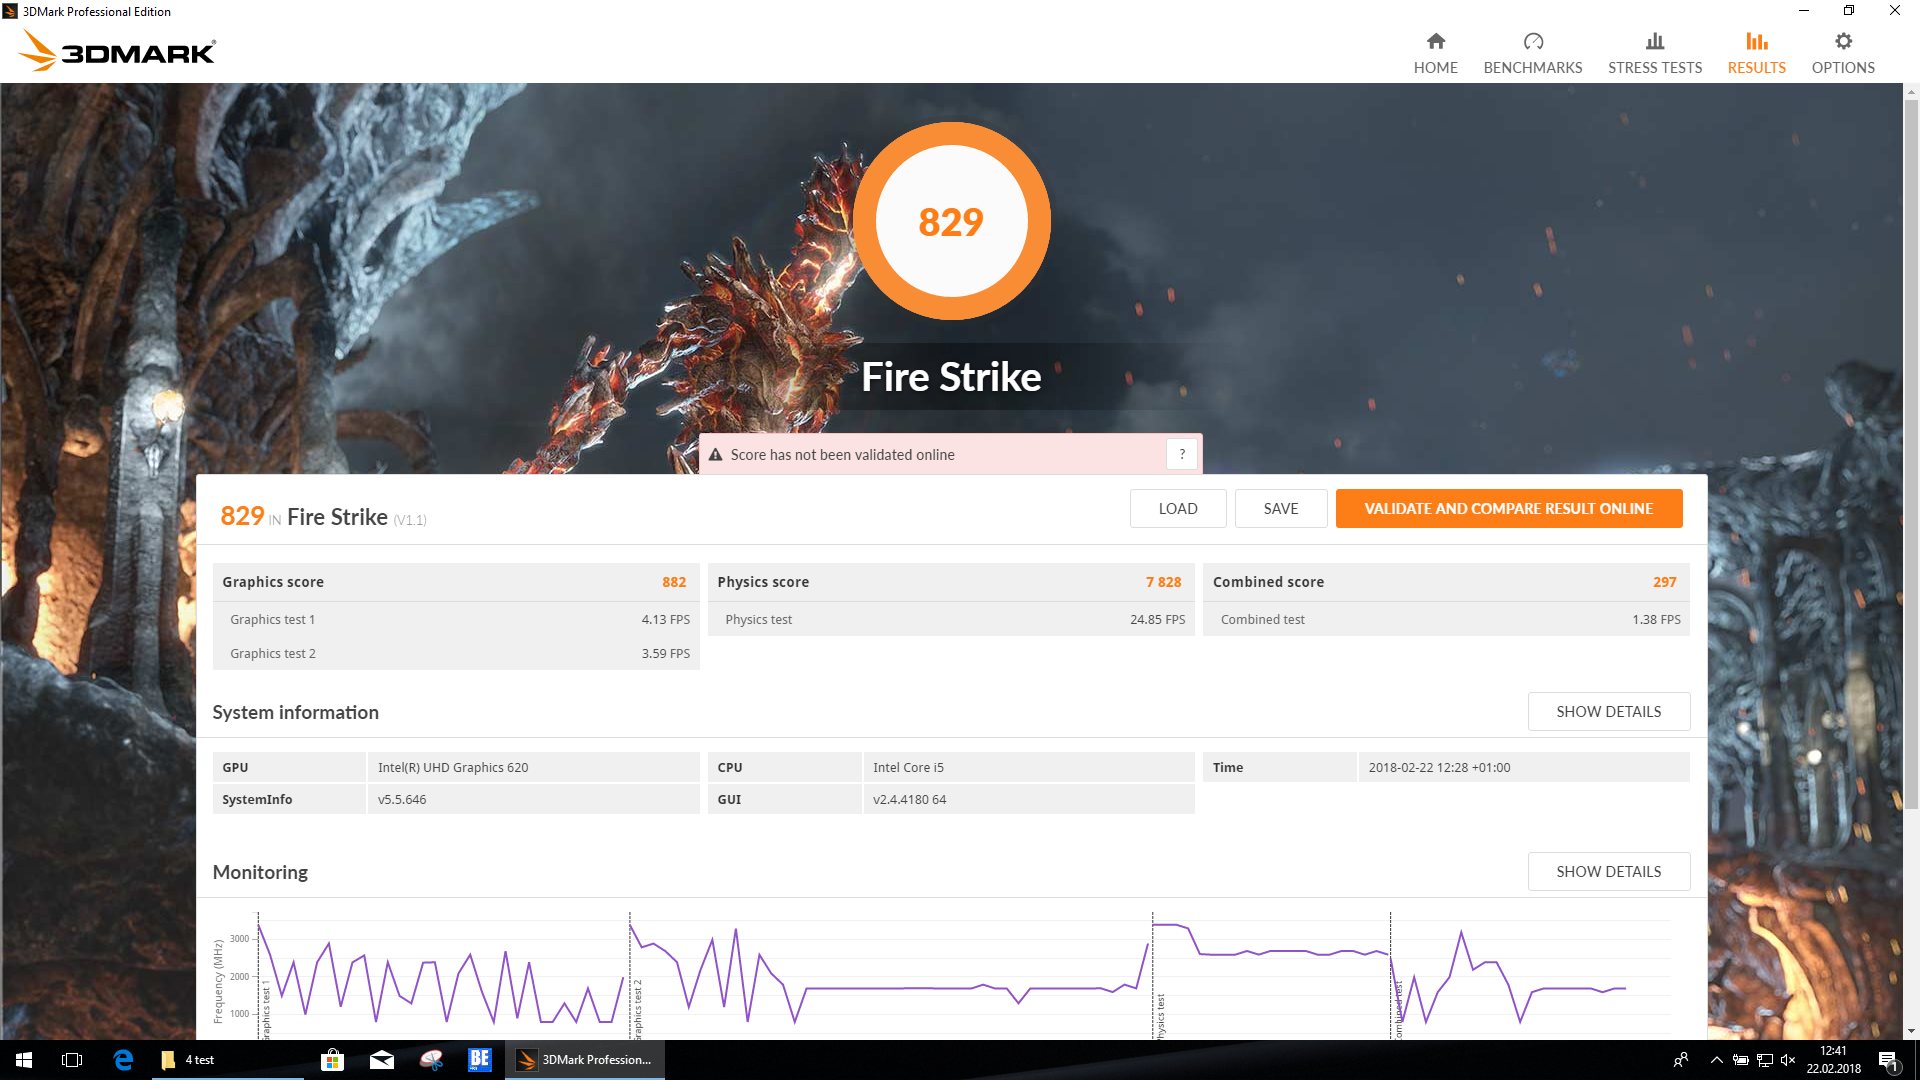Toggle muted volume icon in tray
The height and width of the screenshot is (1080, 1920).
tap(1788, 1060)
